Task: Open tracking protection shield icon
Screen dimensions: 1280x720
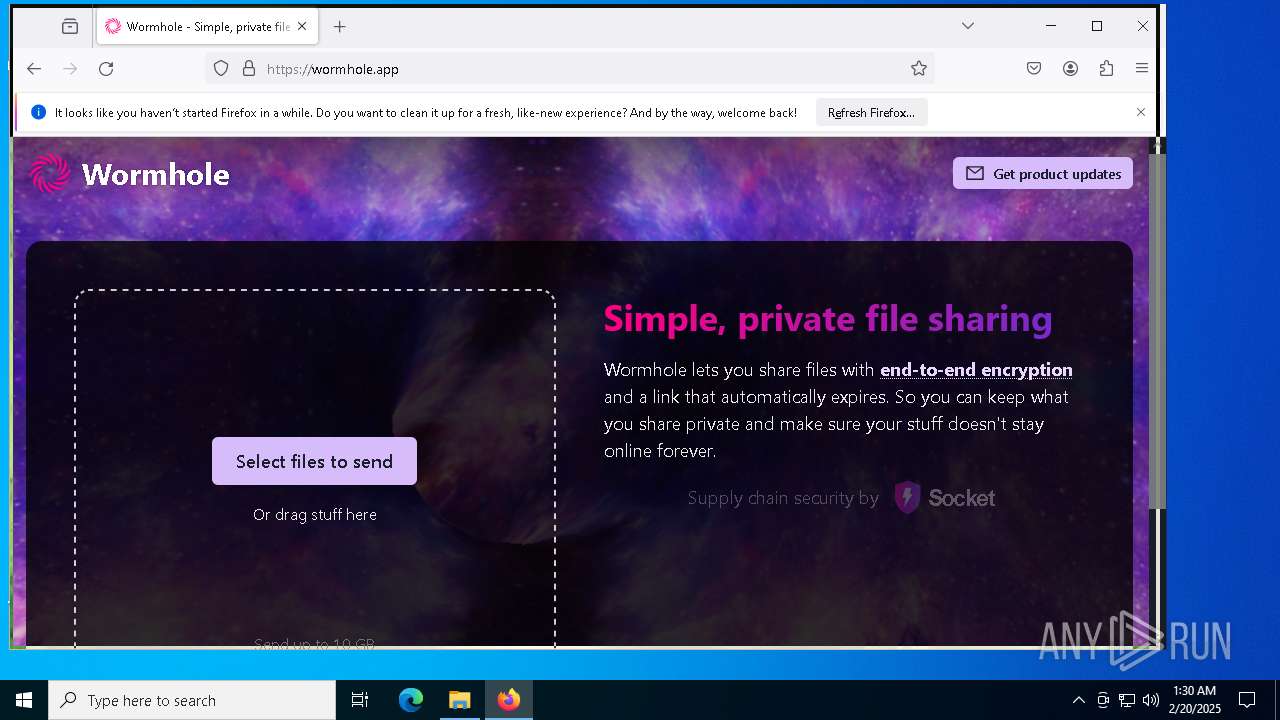Action: [x=221, y=69]
